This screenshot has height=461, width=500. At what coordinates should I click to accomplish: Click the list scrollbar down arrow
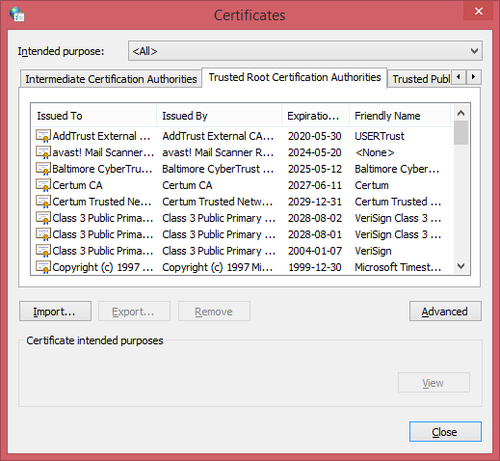coord(461,266)
